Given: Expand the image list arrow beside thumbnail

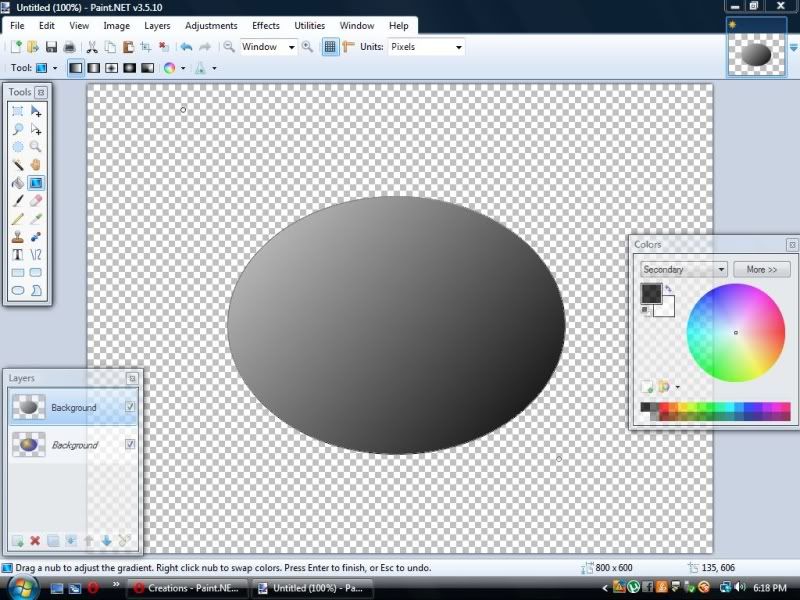Looking at the screenshot, I should [x=793, y=47].
